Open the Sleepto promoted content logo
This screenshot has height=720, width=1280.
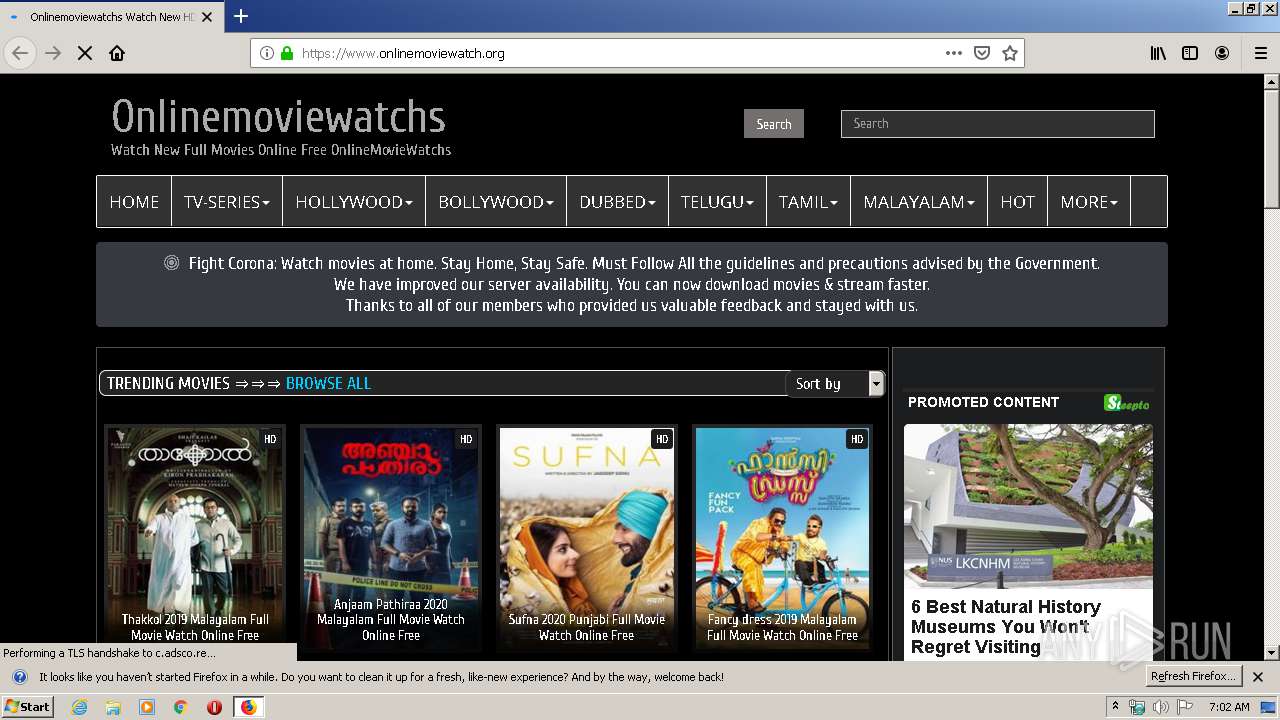click(x=1127, y=403)
